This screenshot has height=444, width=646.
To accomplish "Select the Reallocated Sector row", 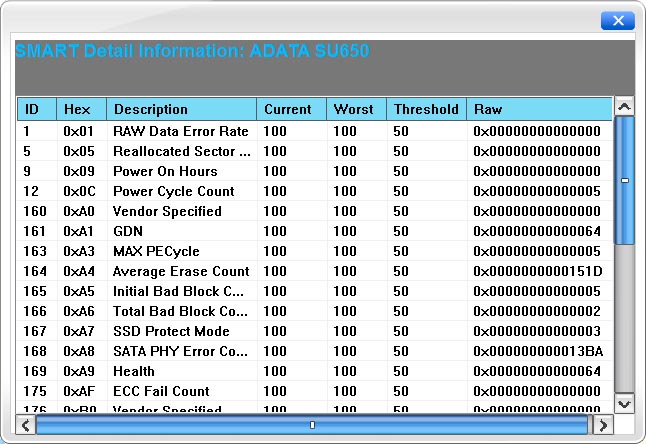I will click(315, 151).
